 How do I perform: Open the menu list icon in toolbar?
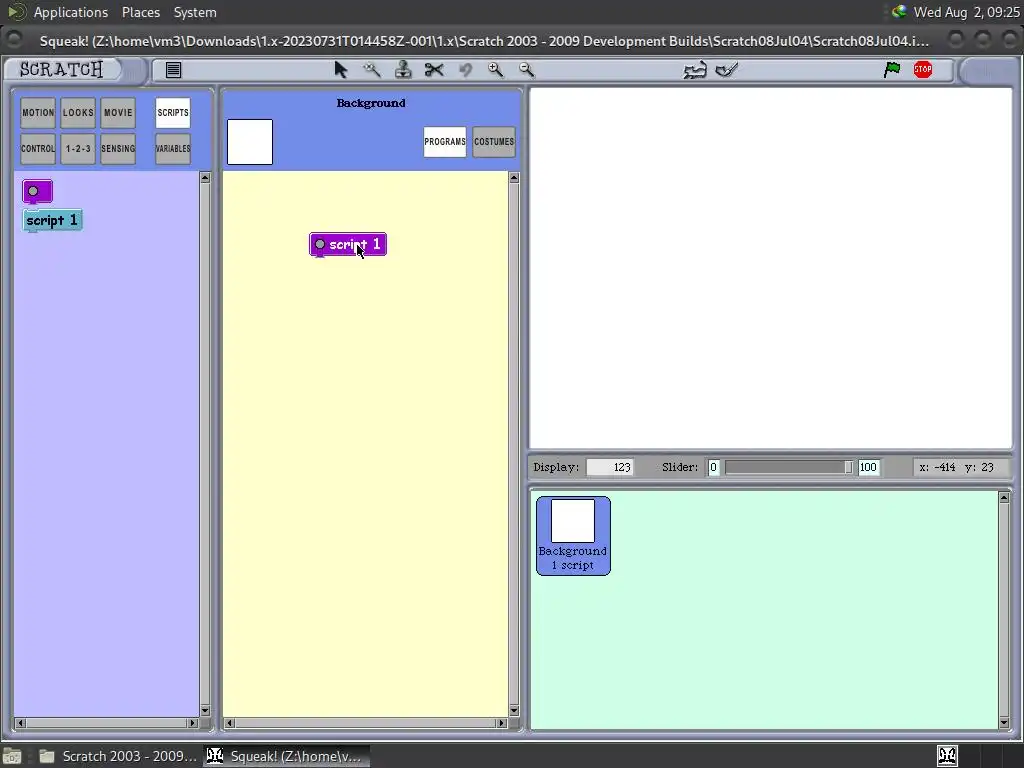173,70
